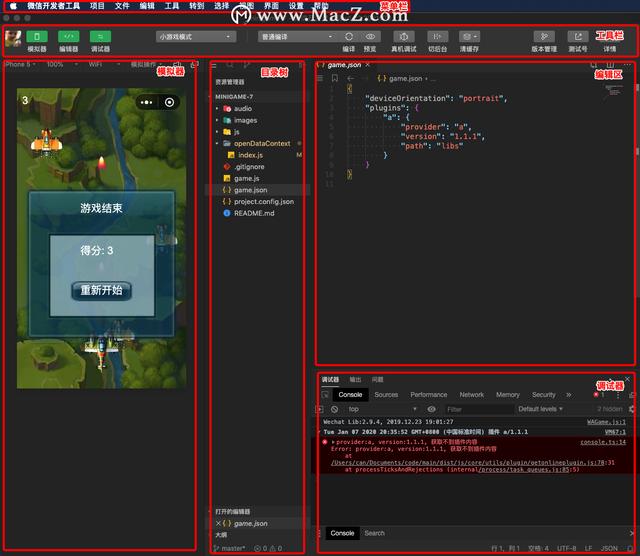Open console settings gear icon

632,409
